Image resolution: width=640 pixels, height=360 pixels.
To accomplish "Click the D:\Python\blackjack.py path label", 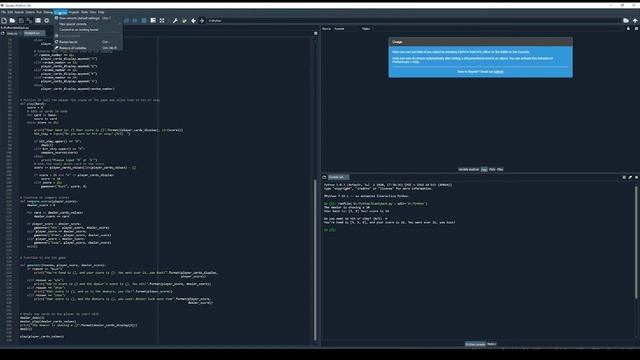I will click(15, 28).
